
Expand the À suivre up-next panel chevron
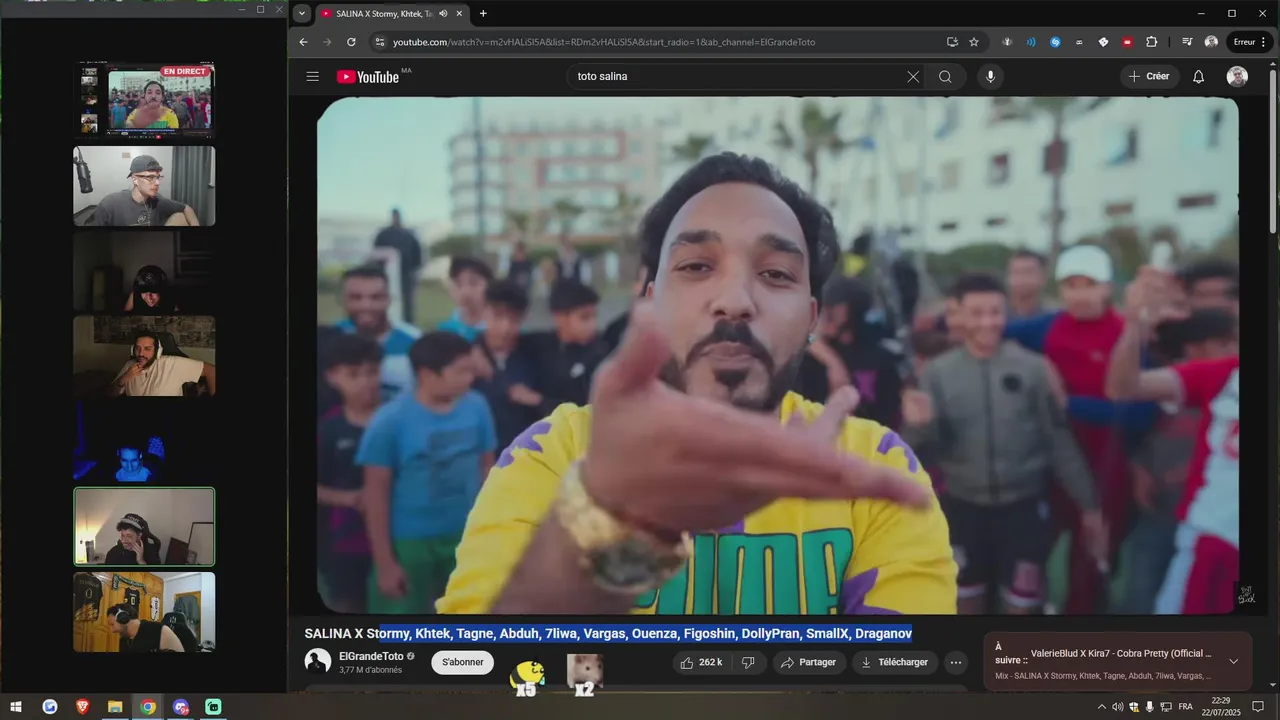click(x=1233, y=661)
